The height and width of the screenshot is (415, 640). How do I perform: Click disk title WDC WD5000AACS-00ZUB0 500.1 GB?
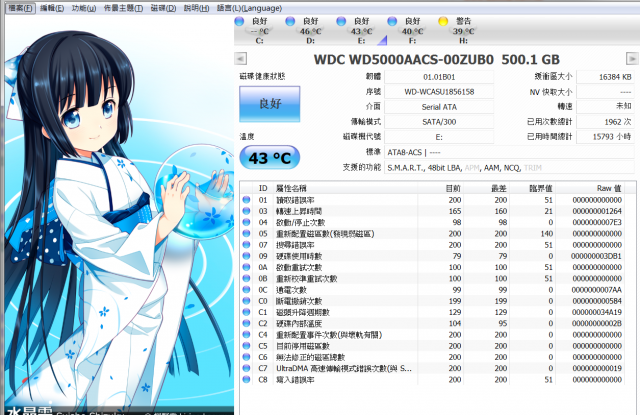(x=436, y=60)
